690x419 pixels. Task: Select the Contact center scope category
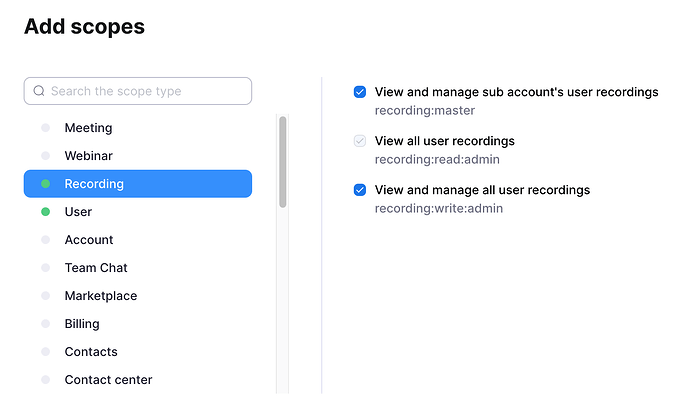click(108, 380)
